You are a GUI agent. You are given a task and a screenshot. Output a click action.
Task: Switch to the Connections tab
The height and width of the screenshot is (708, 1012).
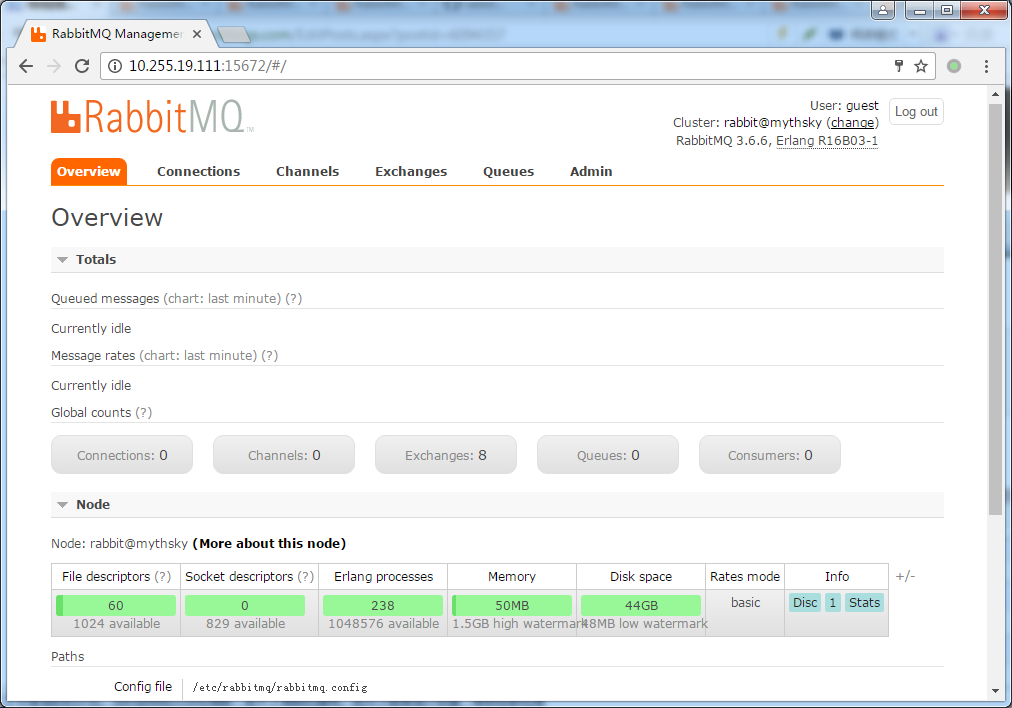click(x=198, y=172)
